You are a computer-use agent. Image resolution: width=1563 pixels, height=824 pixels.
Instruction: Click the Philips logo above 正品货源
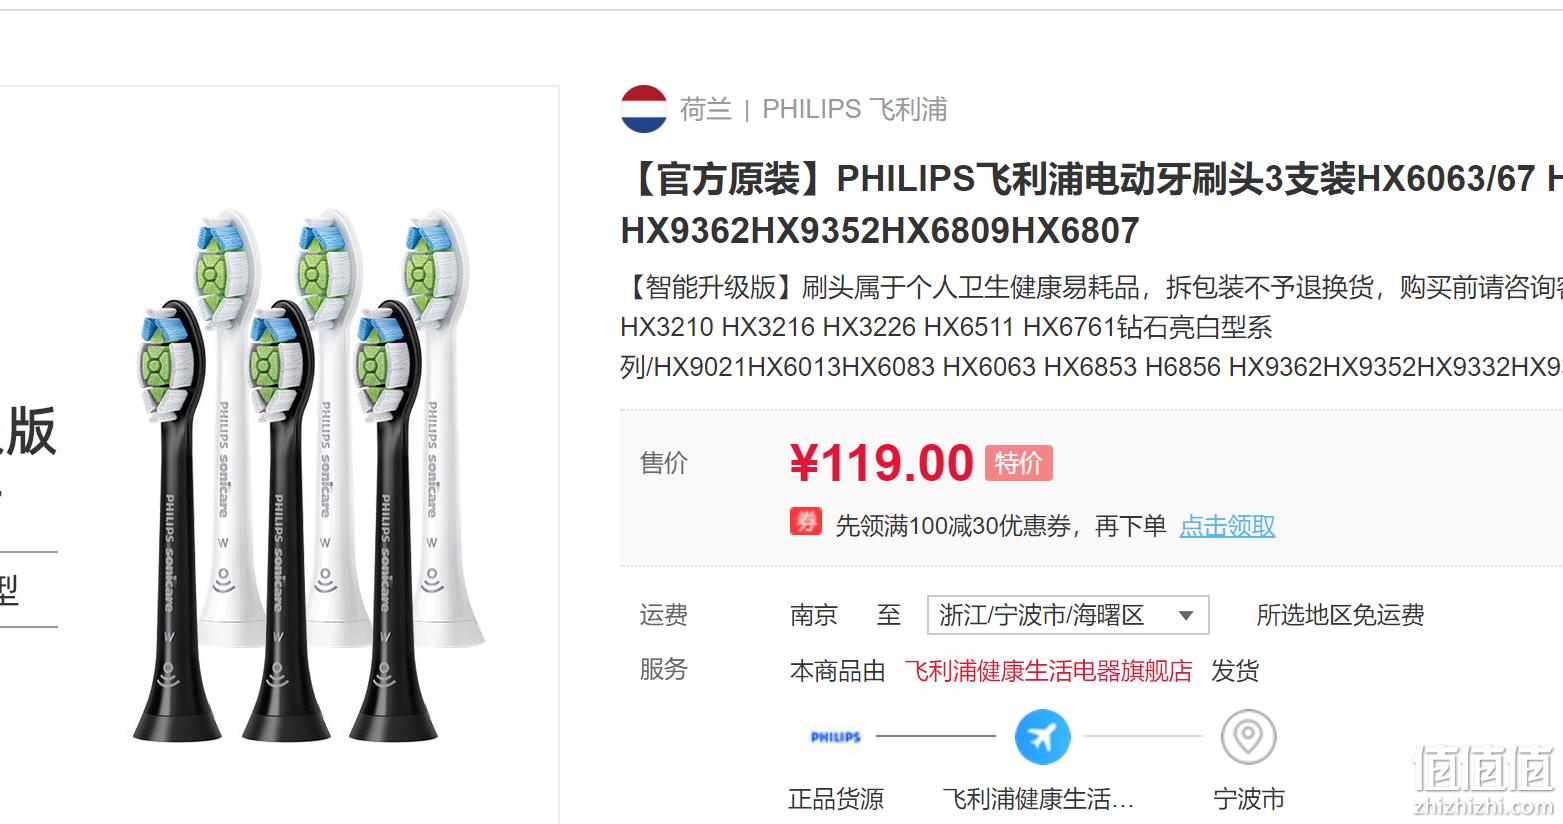pyautogui.click(x=835, y=737)
